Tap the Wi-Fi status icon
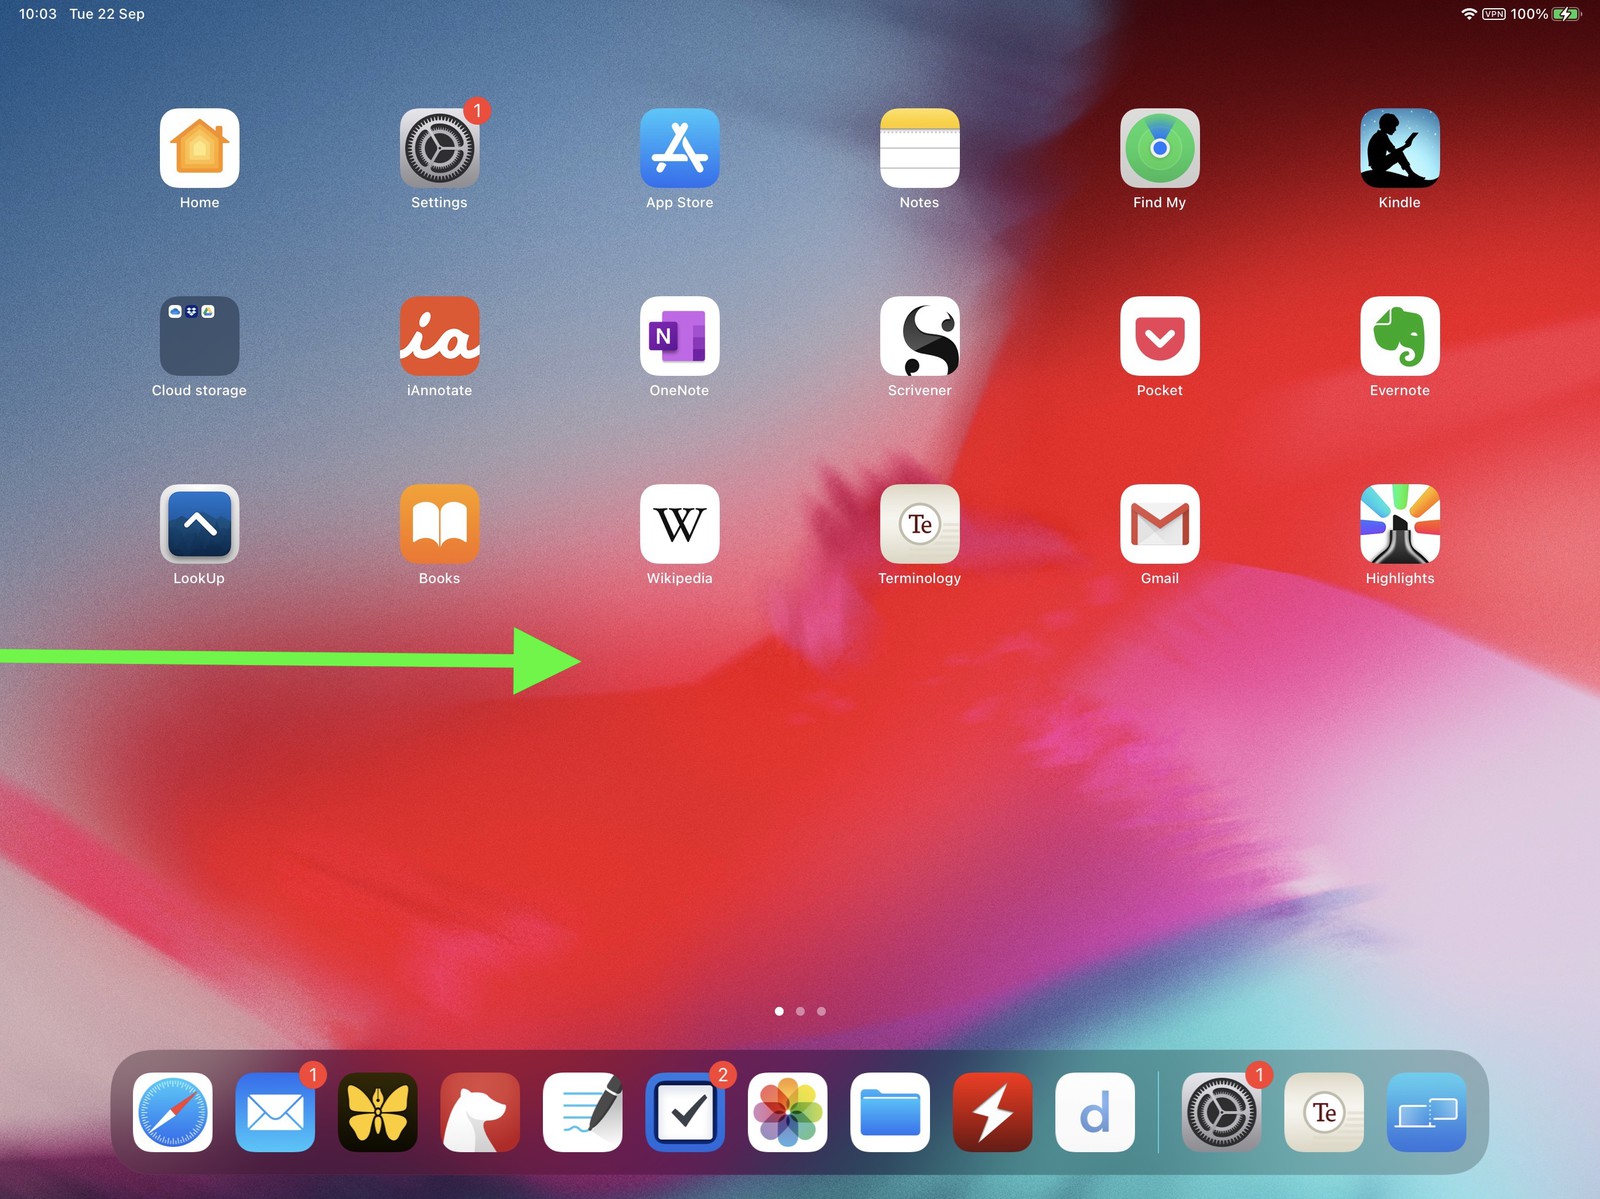Viewport: 1600px width, 1199px height. point(1469,14)
